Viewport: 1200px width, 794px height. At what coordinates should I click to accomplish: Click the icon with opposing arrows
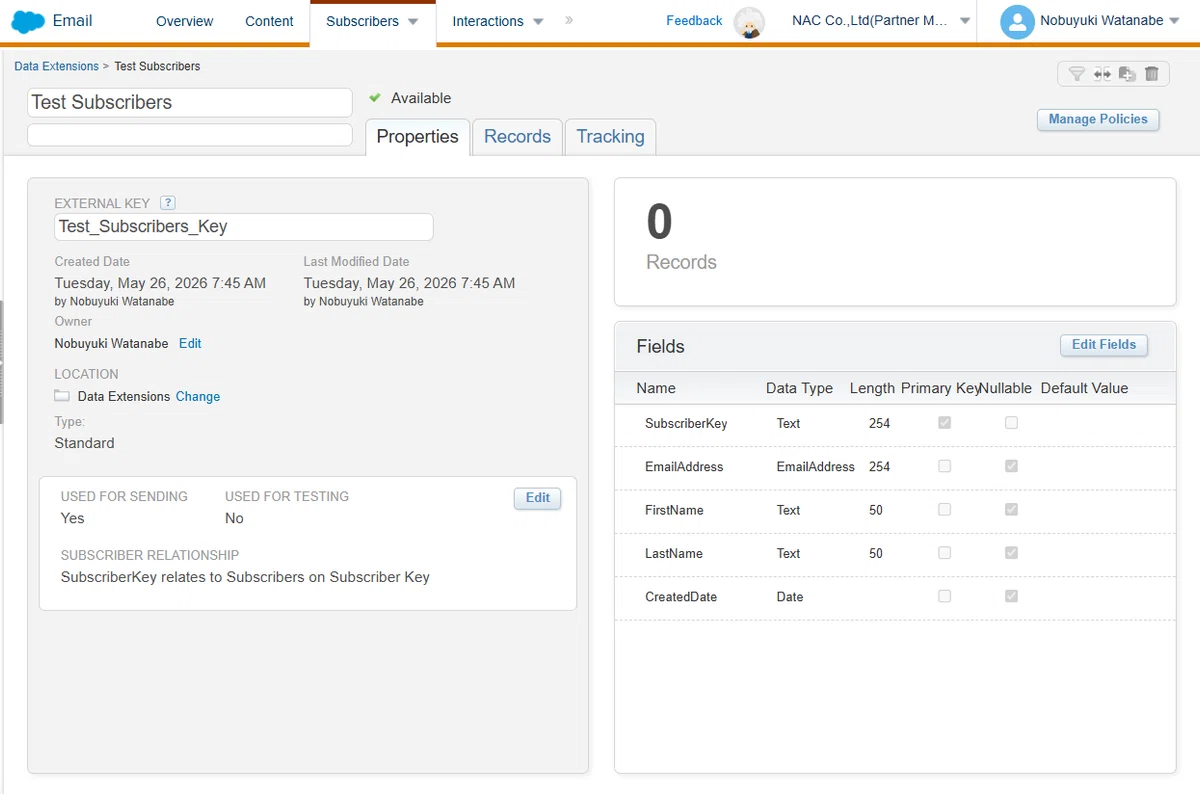click(1102, 74)
